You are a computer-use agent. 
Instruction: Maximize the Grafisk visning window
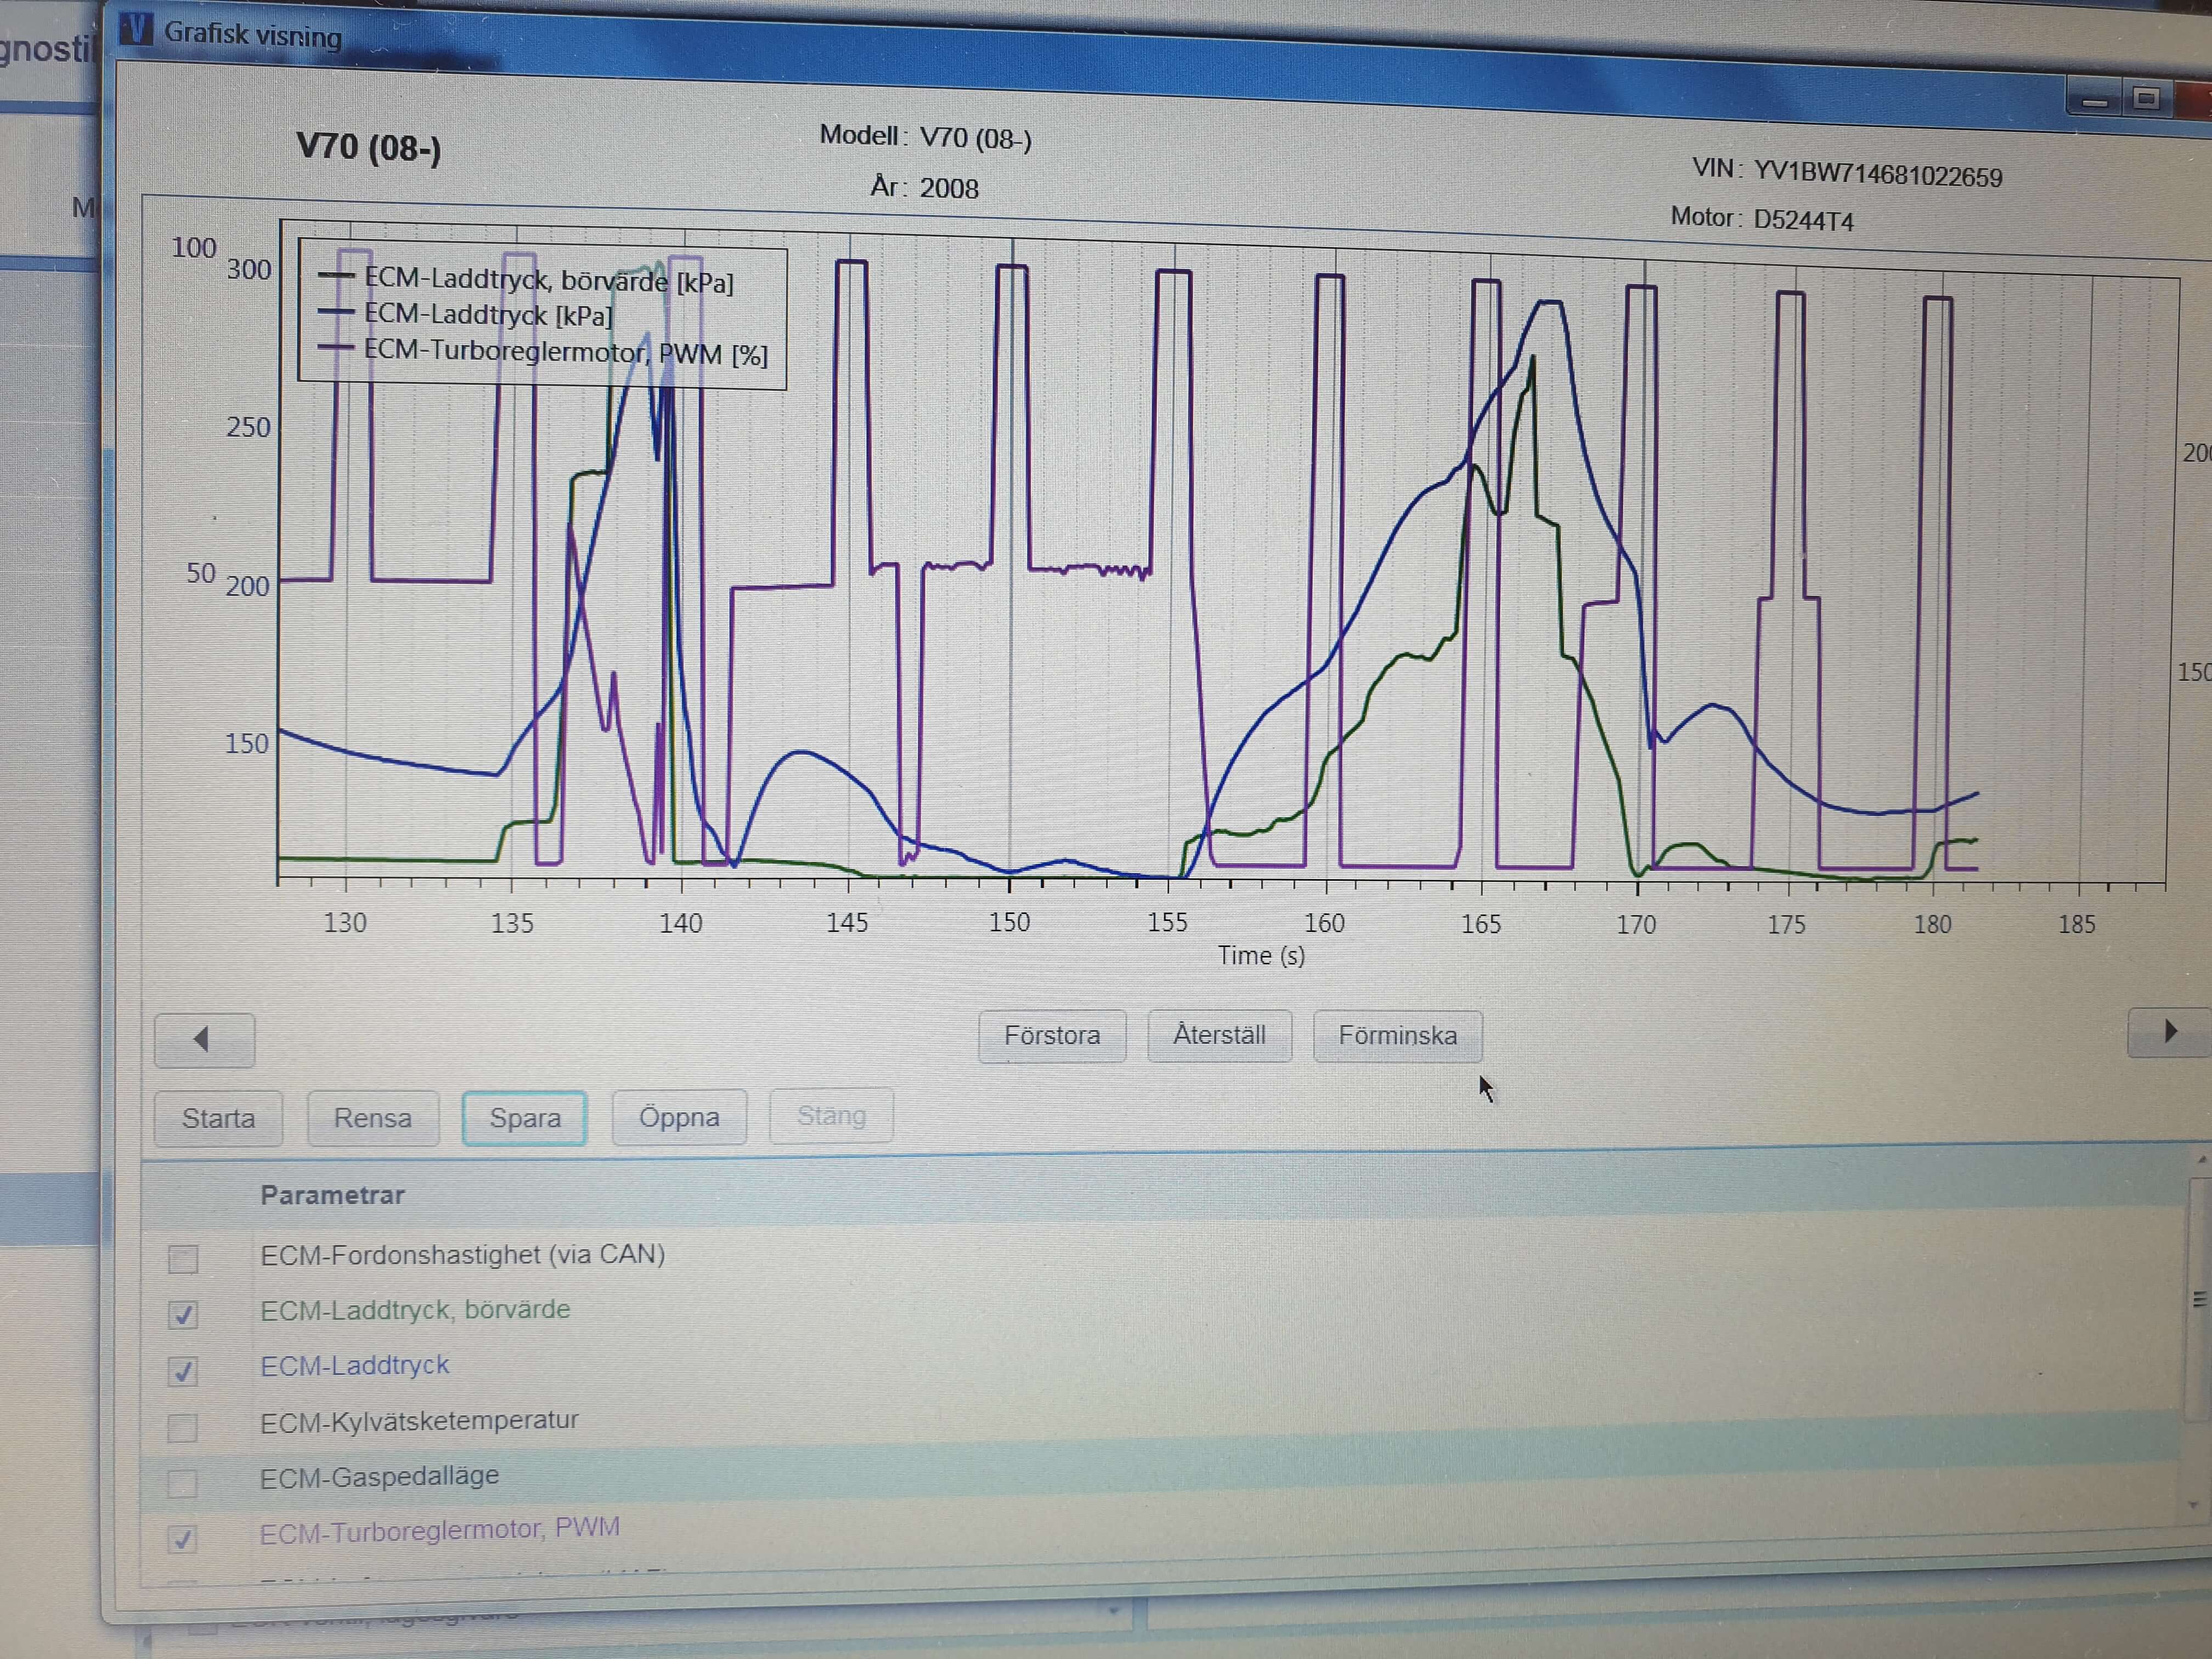tap(2146, 98)
